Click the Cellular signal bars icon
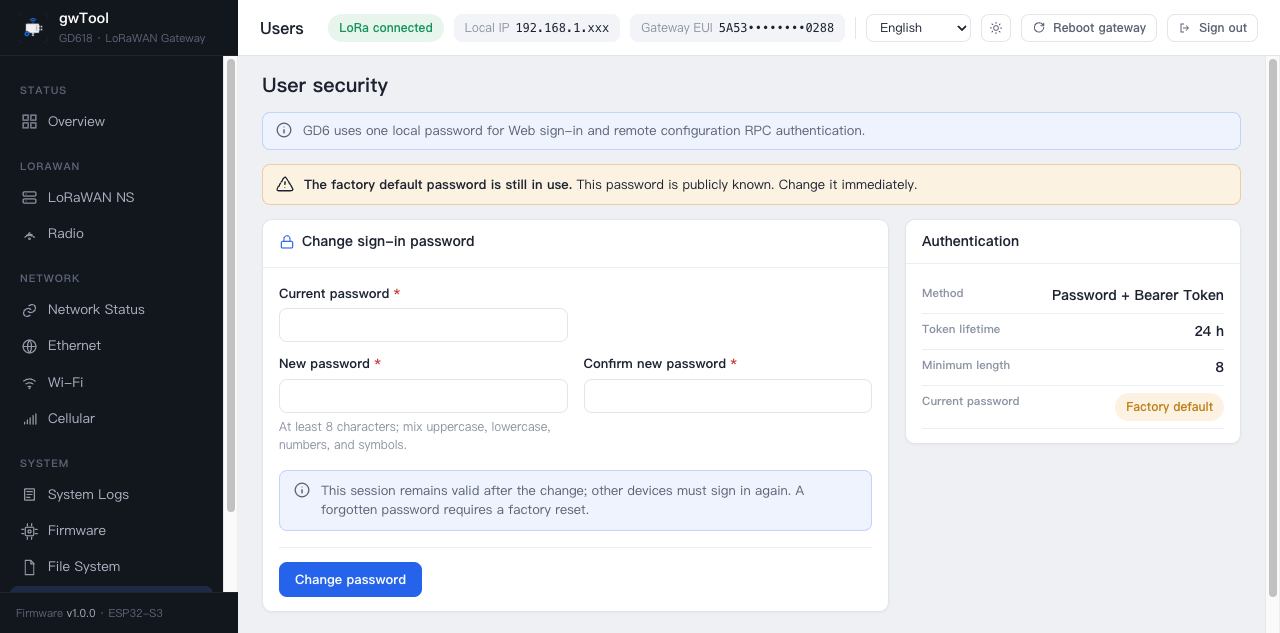The height and width of the screenshot is (633, 1280). click(x=29, y=418)
